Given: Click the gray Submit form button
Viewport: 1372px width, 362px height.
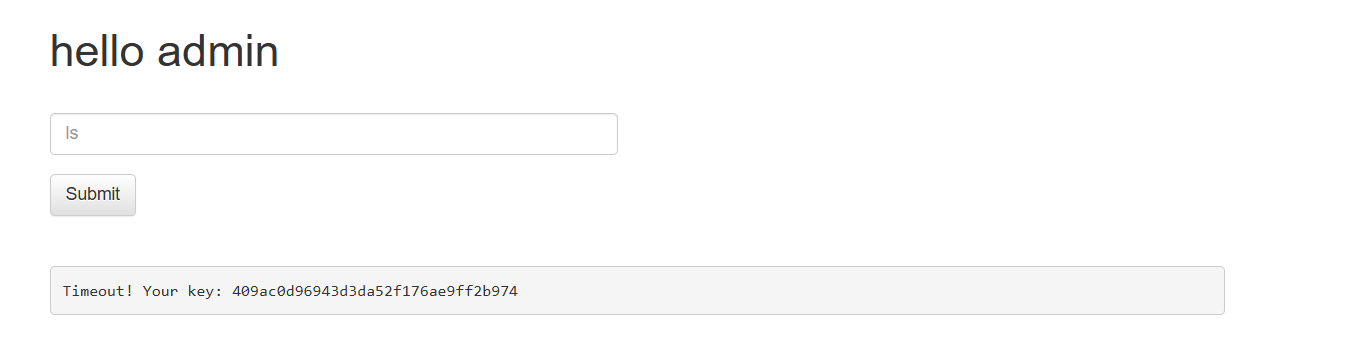Looking at the screenshot, I should pyautogui.click(x=93, y=195).
